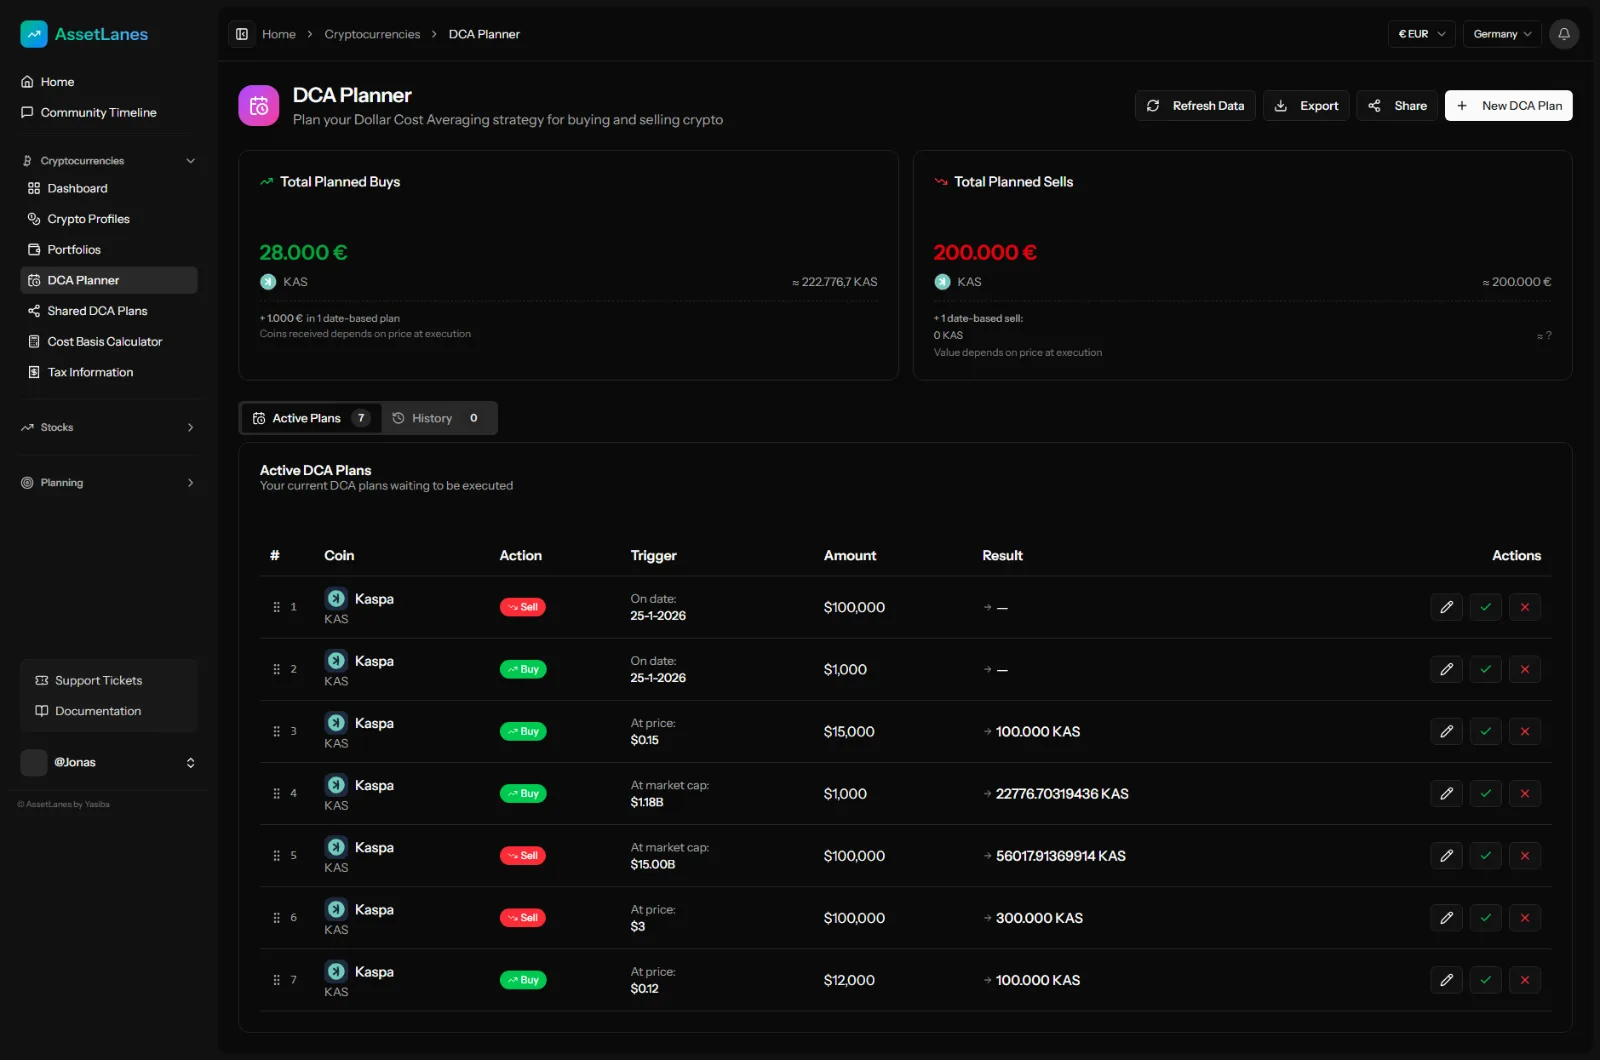
Task: Click the Trigger column header
Action: coord(654,556)
